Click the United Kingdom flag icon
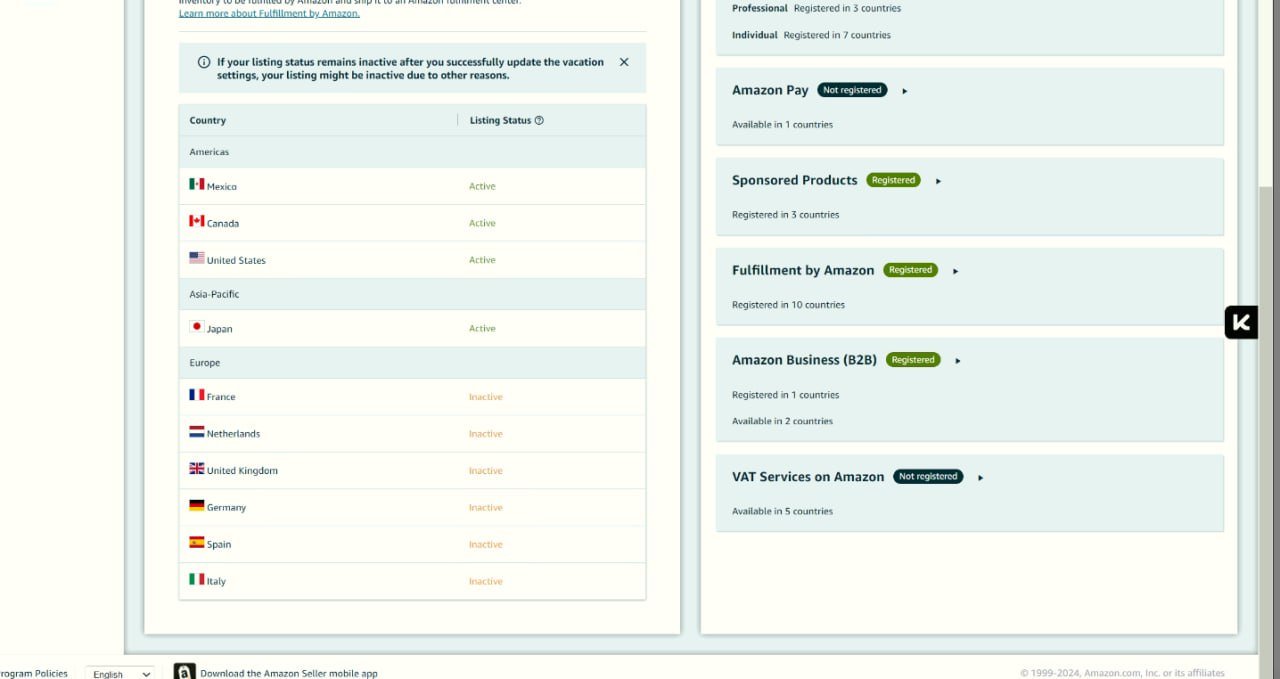Screen dimensions: 1280x679 [197, 468]
